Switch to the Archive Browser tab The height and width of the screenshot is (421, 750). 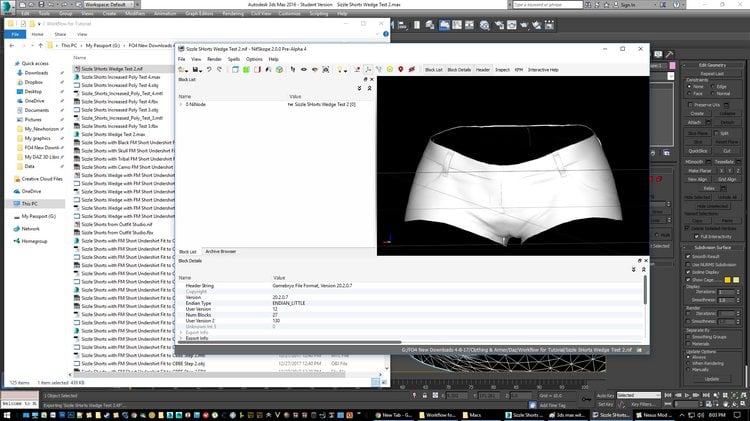pyautogui.click(x=221, y=252)
